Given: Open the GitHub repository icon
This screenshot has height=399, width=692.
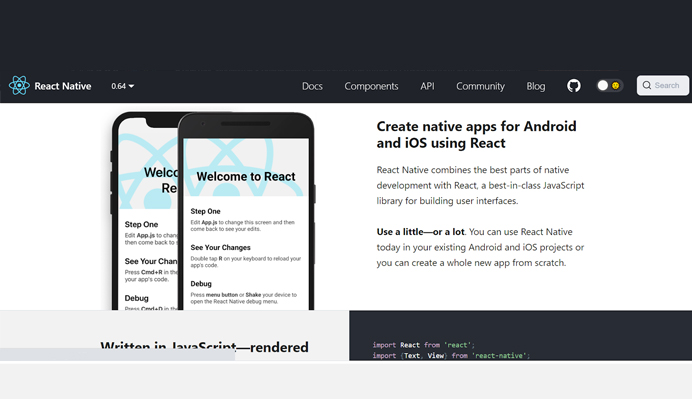Looking at the screenshot, I should click(x=574, y=86).
